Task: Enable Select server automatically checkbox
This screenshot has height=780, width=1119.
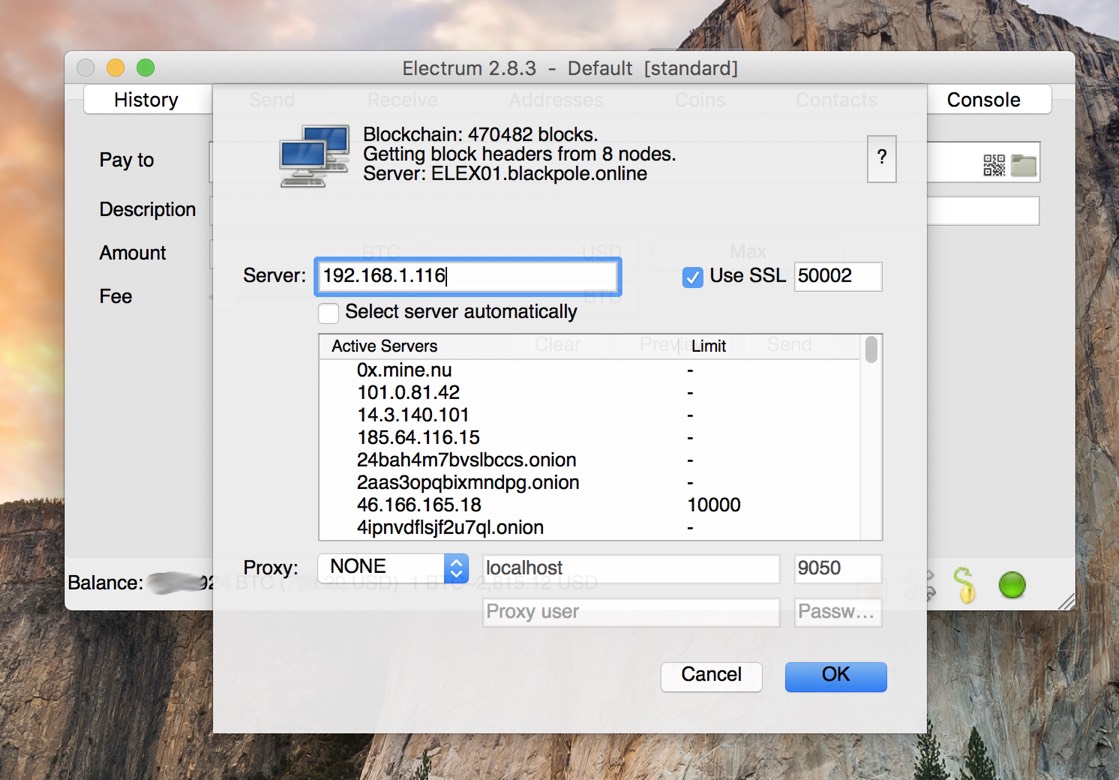Action: pos(328,313)
